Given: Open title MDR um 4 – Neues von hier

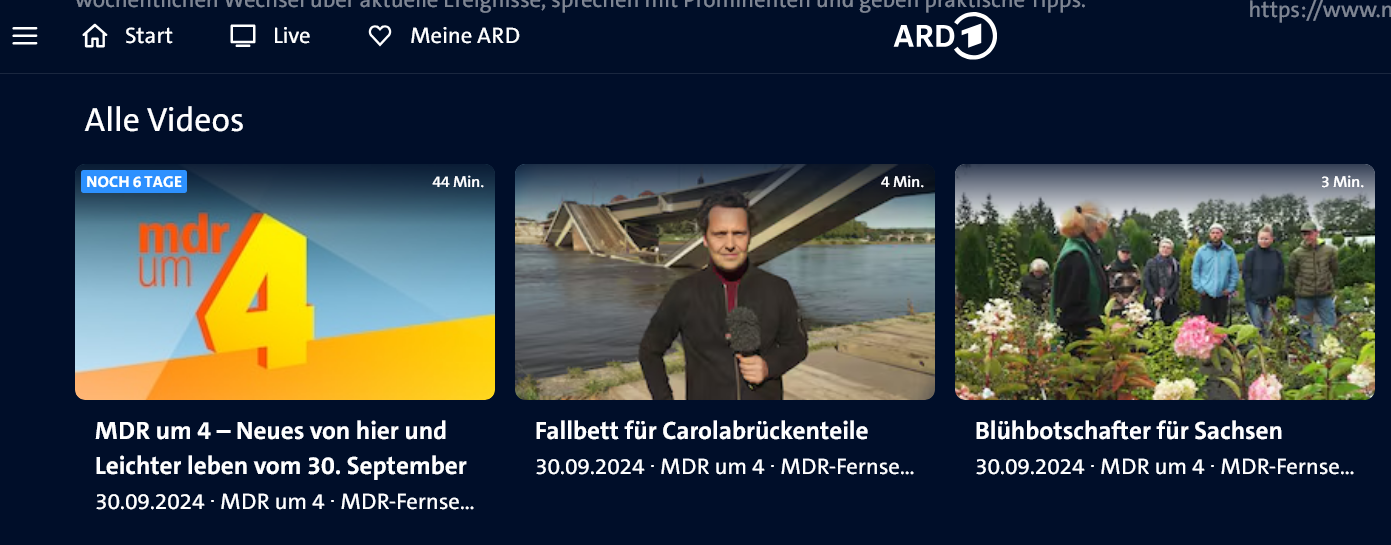Looking at the screenshot, I should 281,449.
